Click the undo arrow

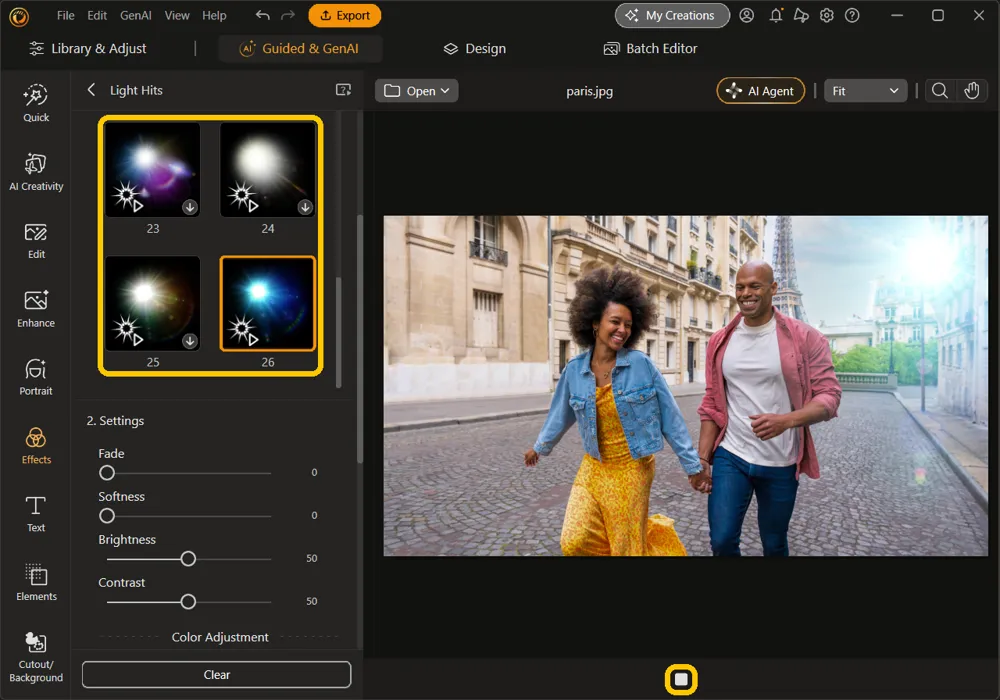pos(262,15)
